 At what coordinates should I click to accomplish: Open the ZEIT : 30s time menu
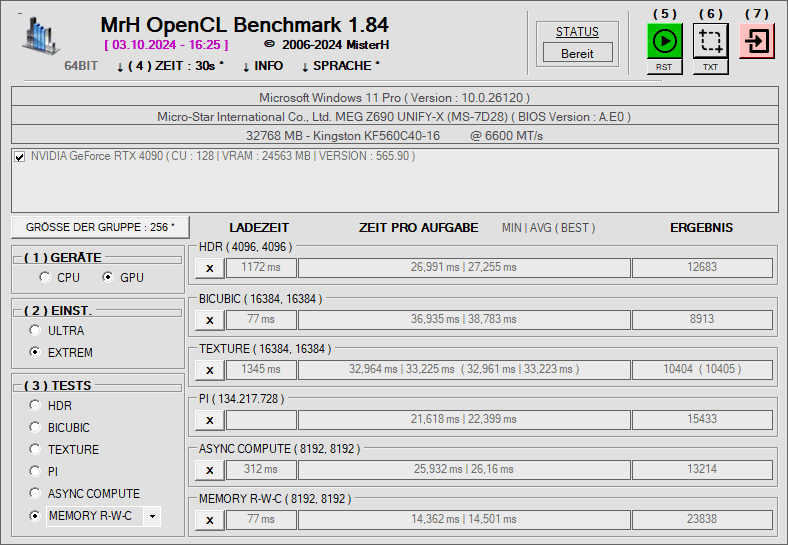click(170, 66)
